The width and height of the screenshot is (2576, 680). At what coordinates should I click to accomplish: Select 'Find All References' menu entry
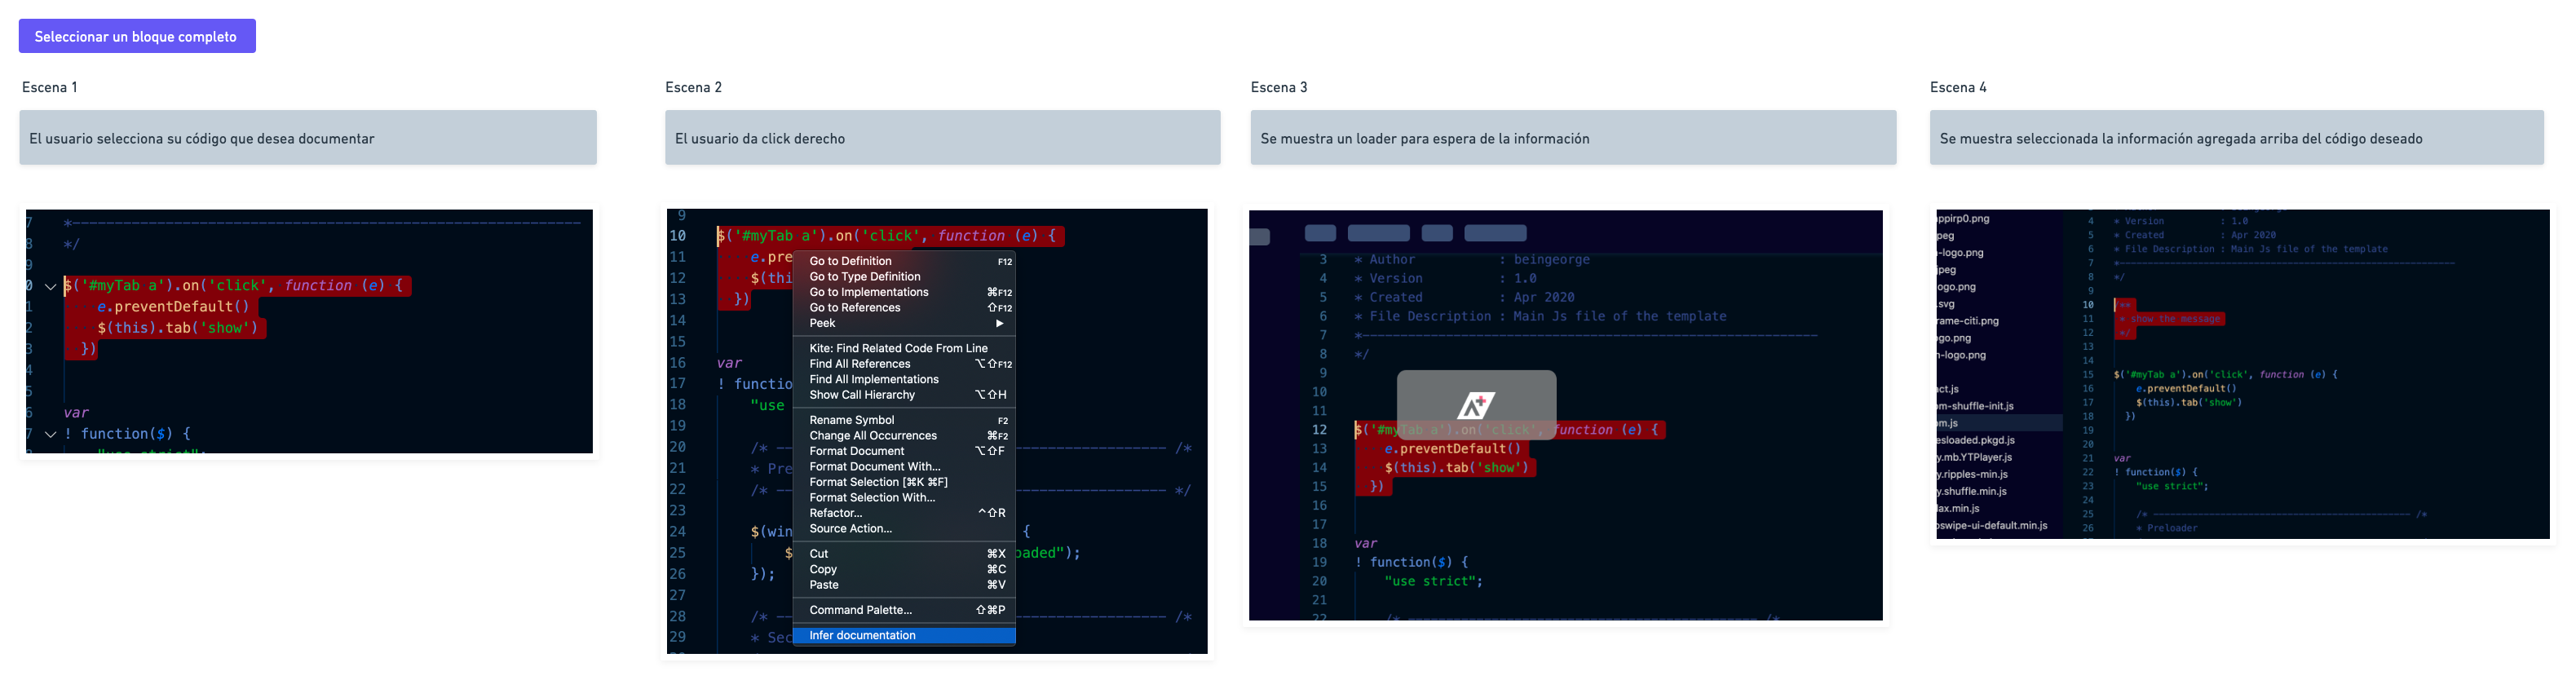click(904, 364)
